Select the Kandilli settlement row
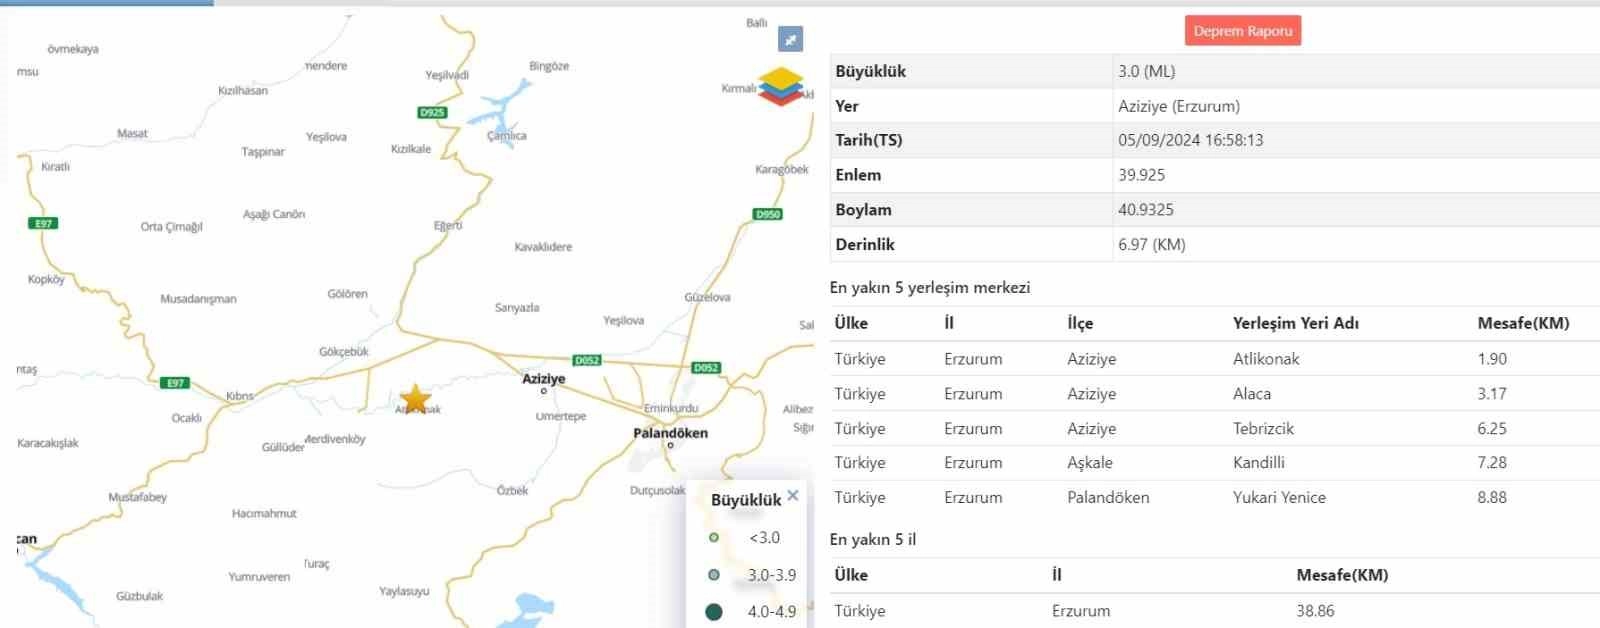 (1258, 463)
